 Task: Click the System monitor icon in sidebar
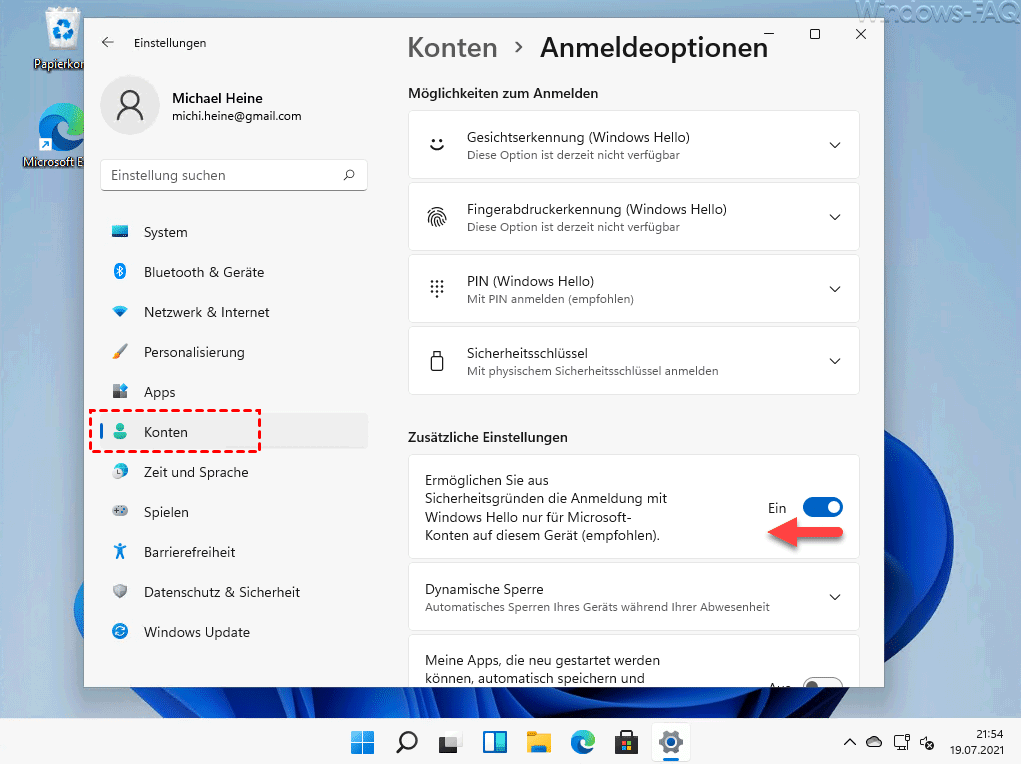click(120, 231)
